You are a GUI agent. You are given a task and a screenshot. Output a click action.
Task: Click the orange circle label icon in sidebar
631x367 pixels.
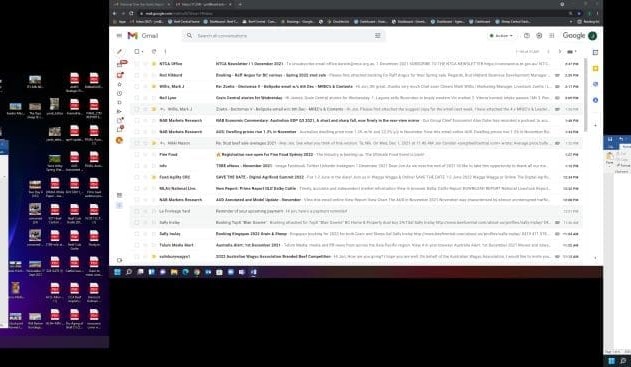click(x=119, y=140)
